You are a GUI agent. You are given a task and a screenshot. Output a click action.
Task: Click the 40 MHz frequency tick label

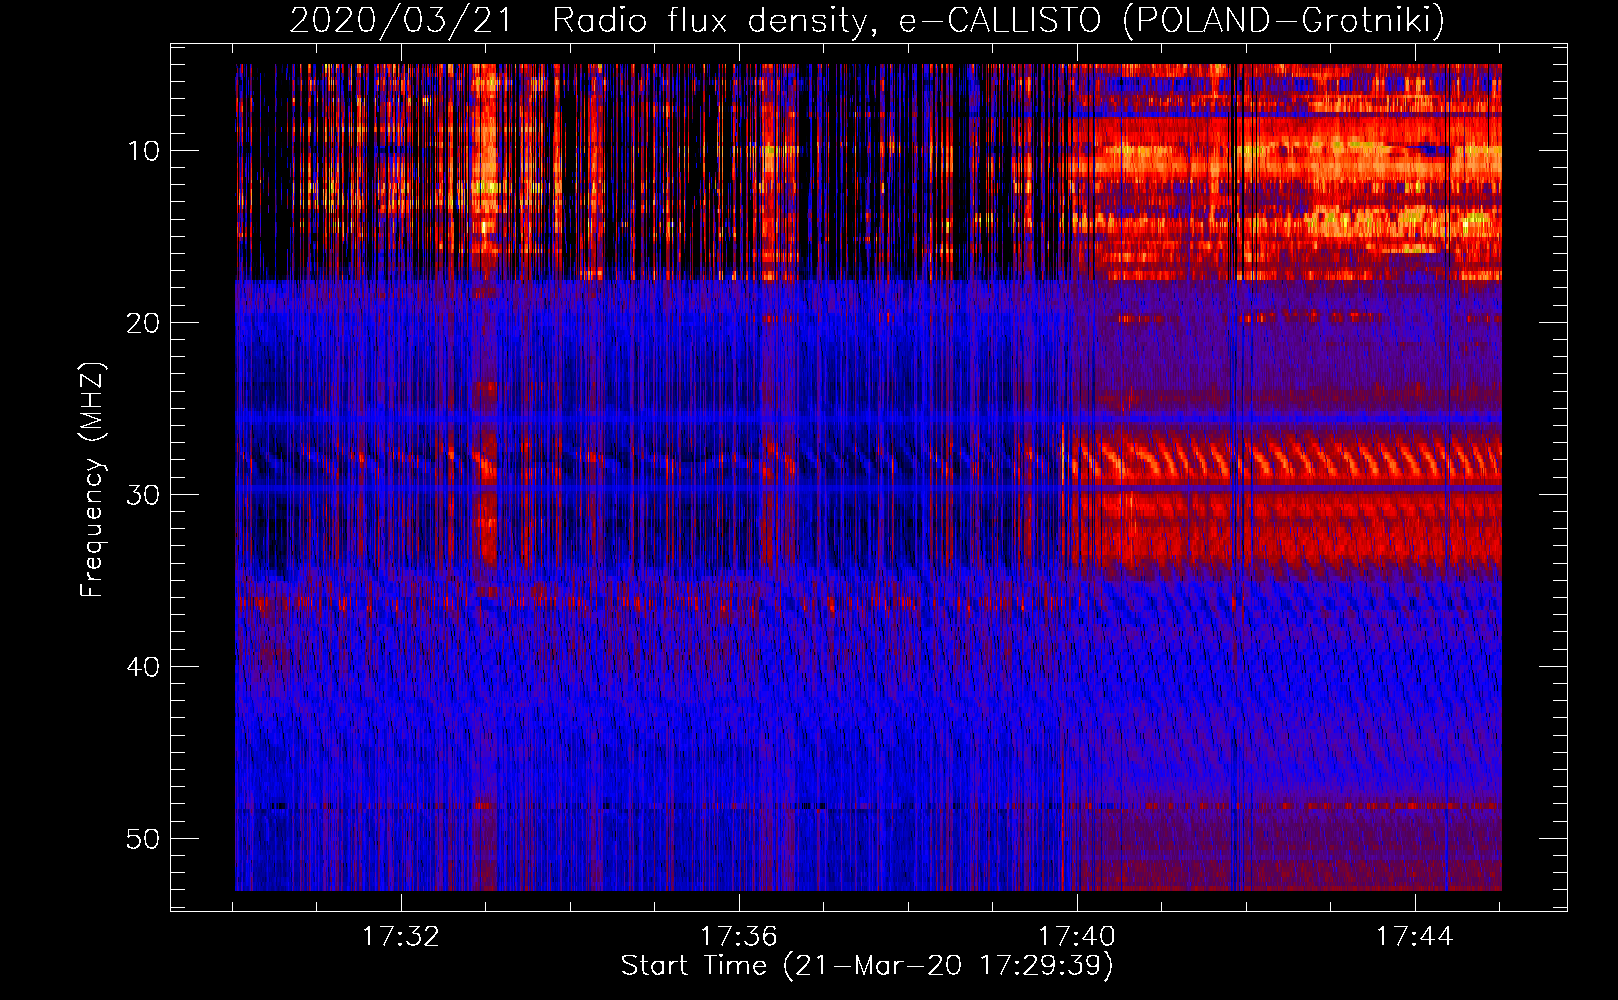pyautogui.click(x=143, y=667)
